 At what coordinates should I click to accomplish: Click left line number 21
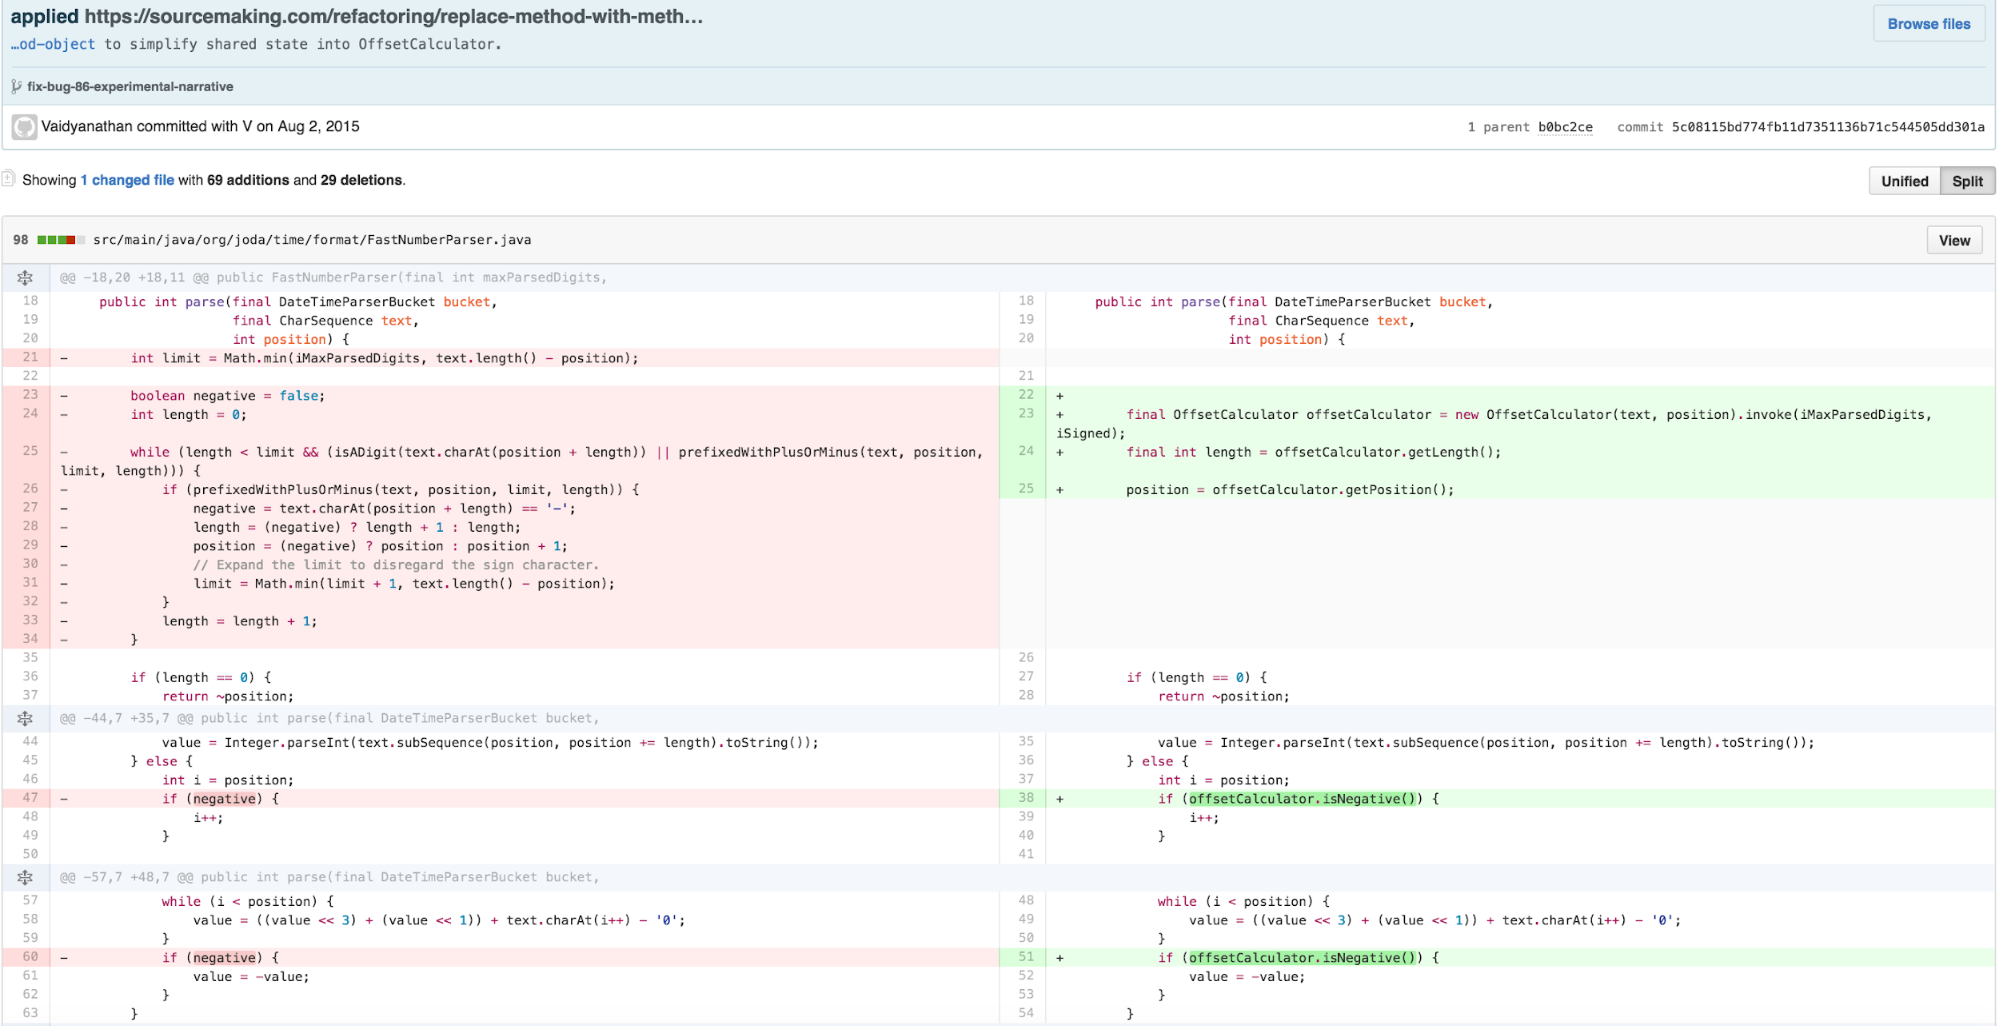click(x=30, y=357)
